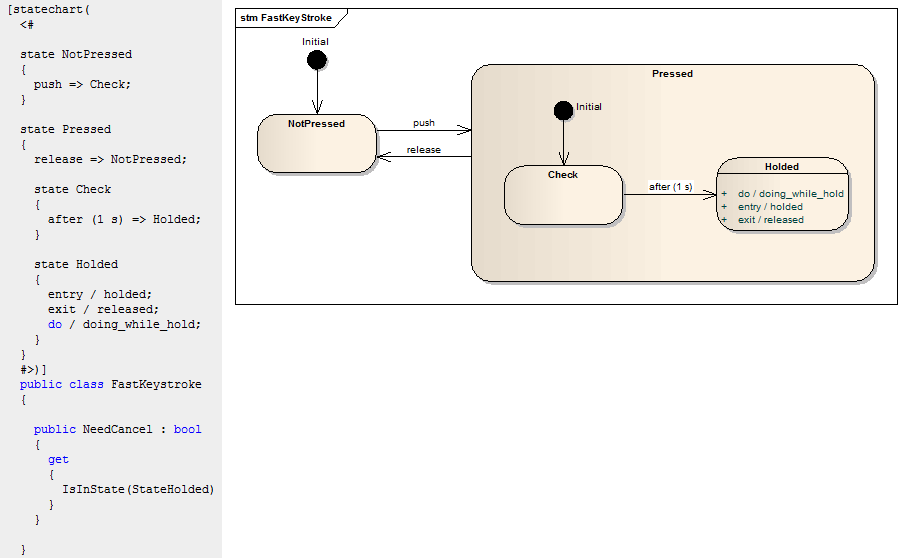Image resolution: width=906 pixels, height=559 pixels.
Task: Click 'push => Check;' in the code
Action: [82, 84]
